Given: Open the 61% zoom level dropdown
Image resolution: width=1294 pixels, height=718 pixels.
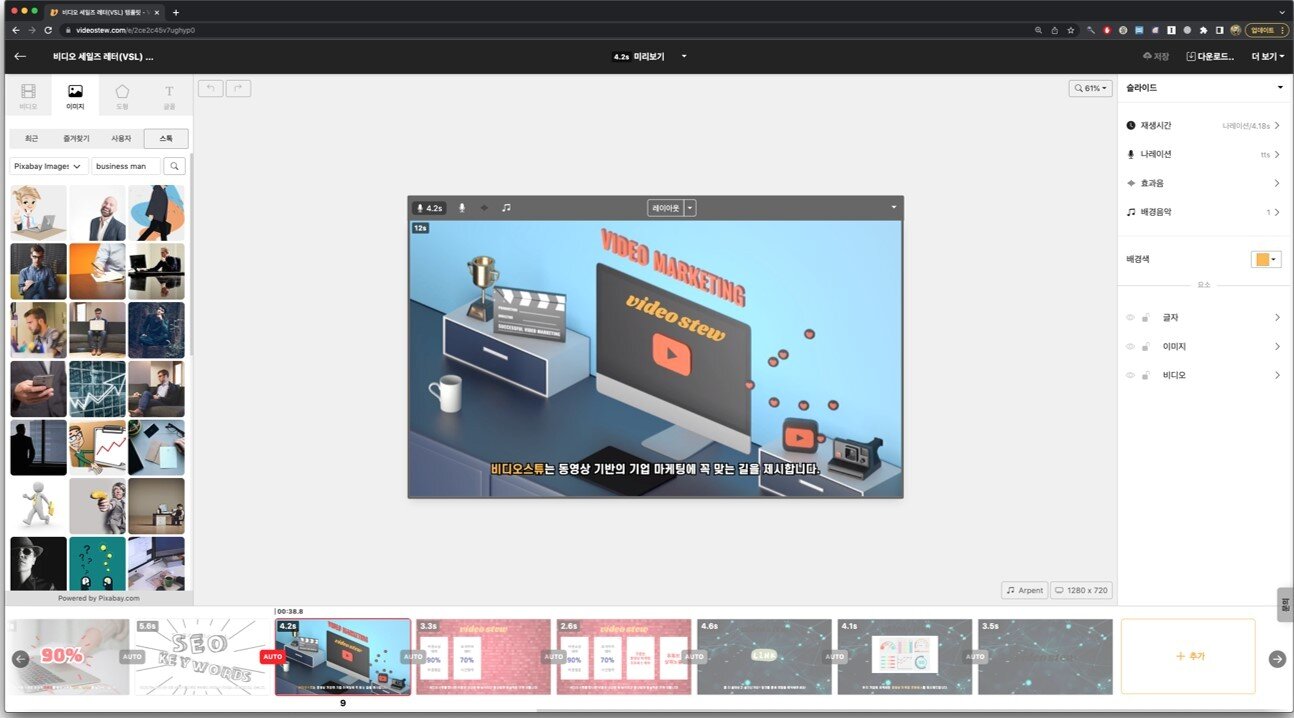Looking at the screenshot, I should [1090, 88].
